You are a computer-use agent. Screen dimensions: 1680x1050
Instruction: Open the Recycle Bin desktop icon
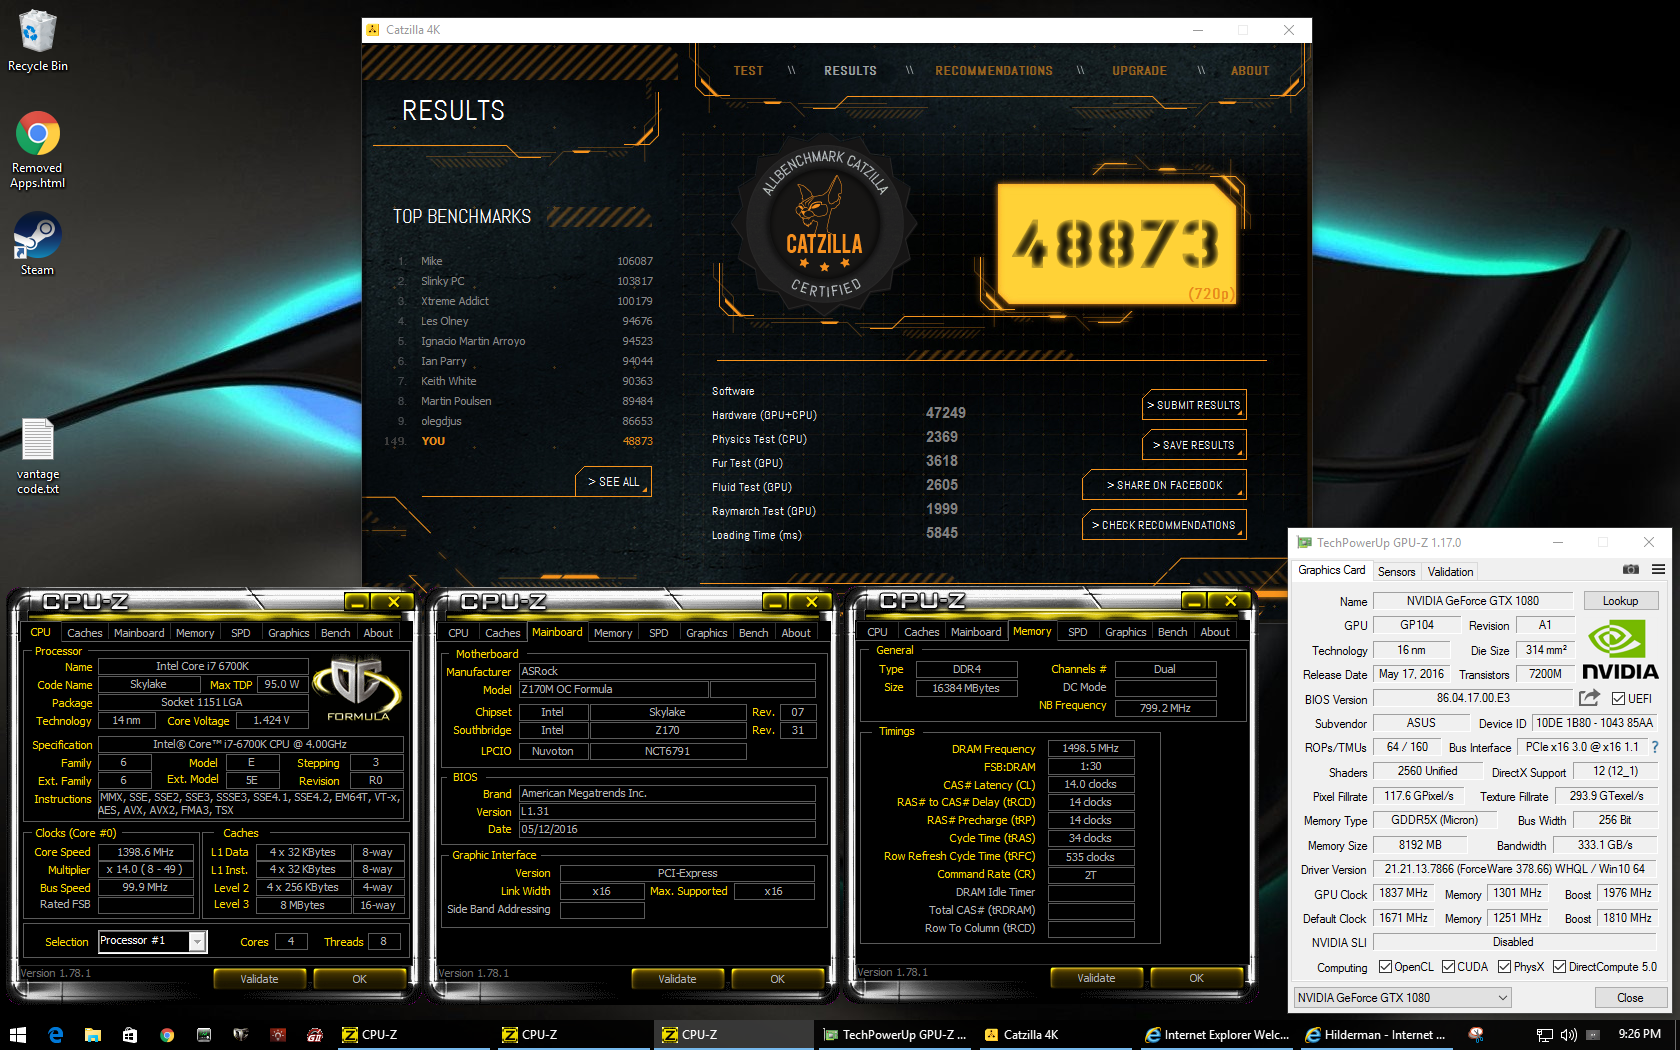[x=37, y=41]
